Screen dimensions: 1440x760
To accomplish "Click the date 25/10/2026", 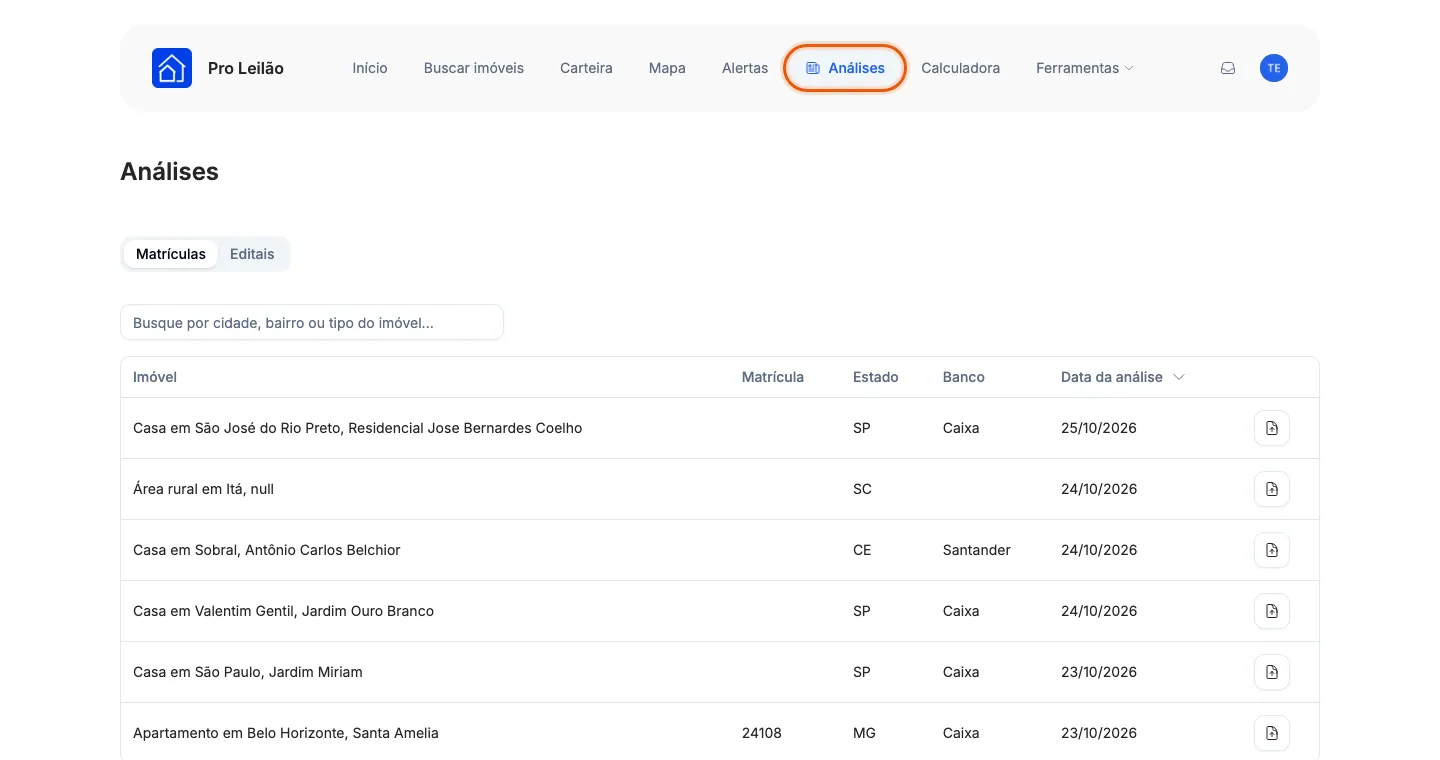I will [x=1099, y=428].
